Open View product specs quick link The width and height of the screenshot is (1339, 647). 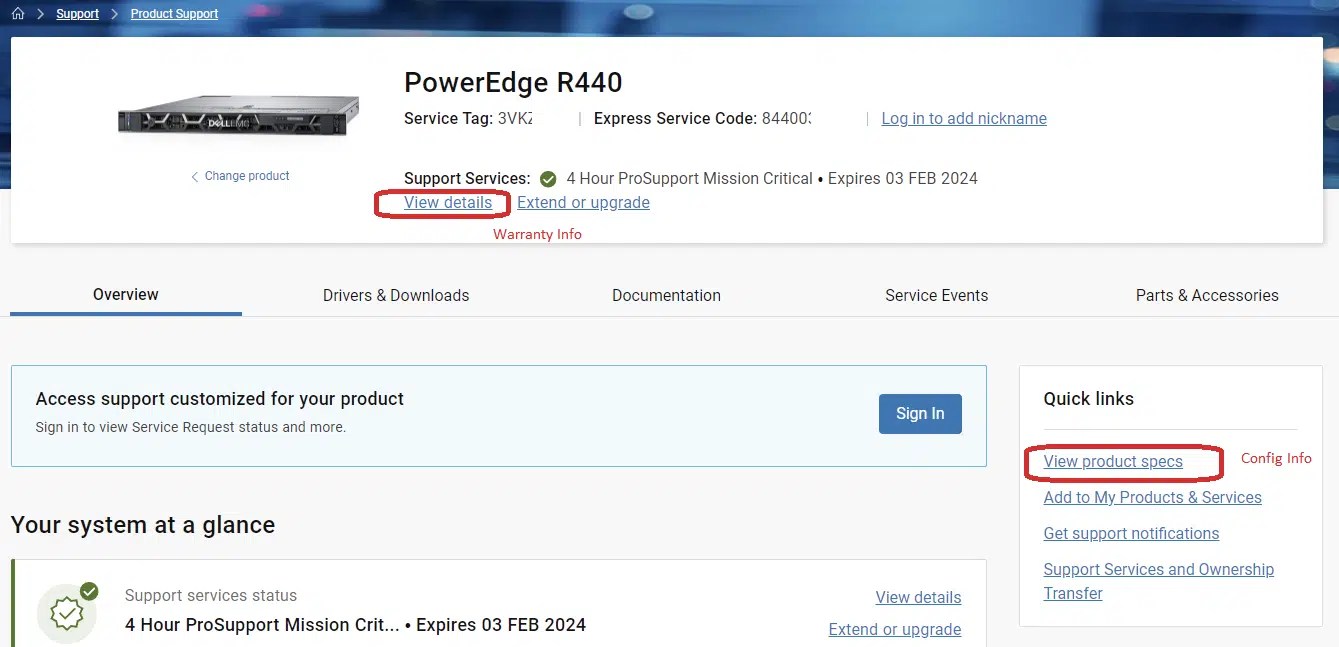[x=1113, y=461]
